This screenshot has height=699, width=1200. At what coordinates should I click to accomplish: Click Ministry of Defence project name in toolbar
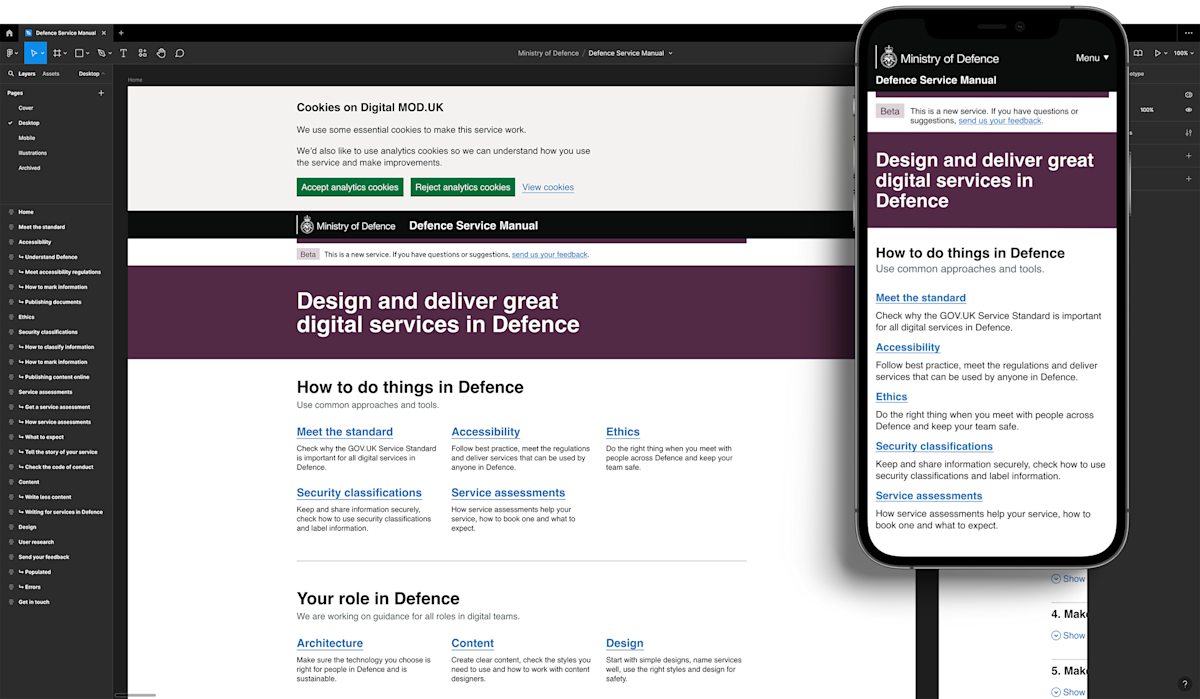coord(548,53)
